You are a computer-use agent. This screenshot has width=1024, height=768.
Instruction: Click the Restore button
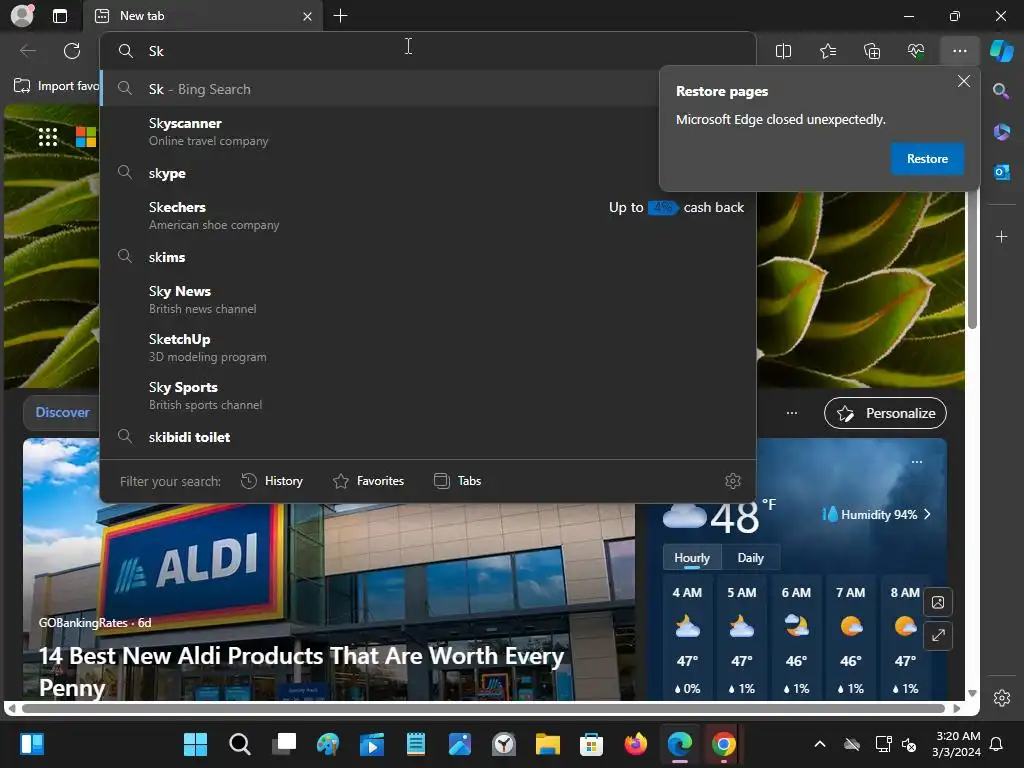coord(927,159)
